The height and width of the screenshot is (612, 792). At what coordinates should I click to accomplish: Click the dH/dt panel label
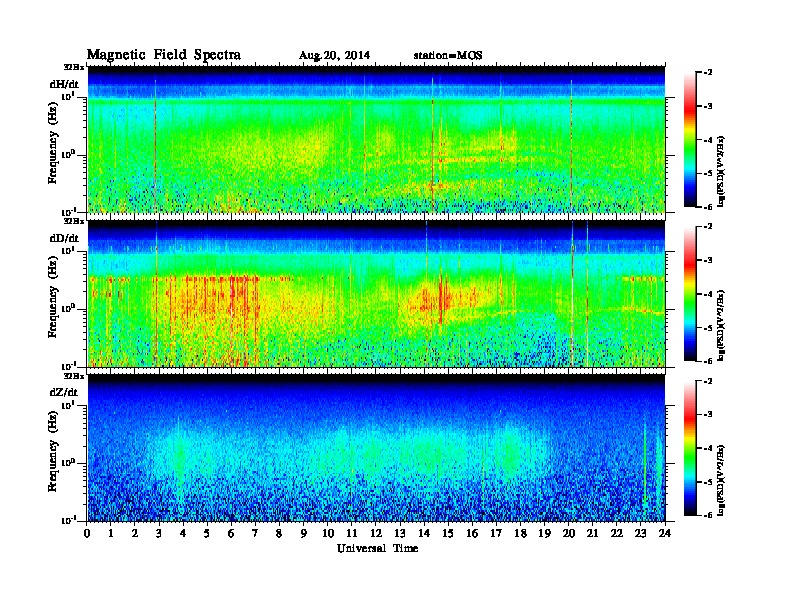[x=64, y=84]
